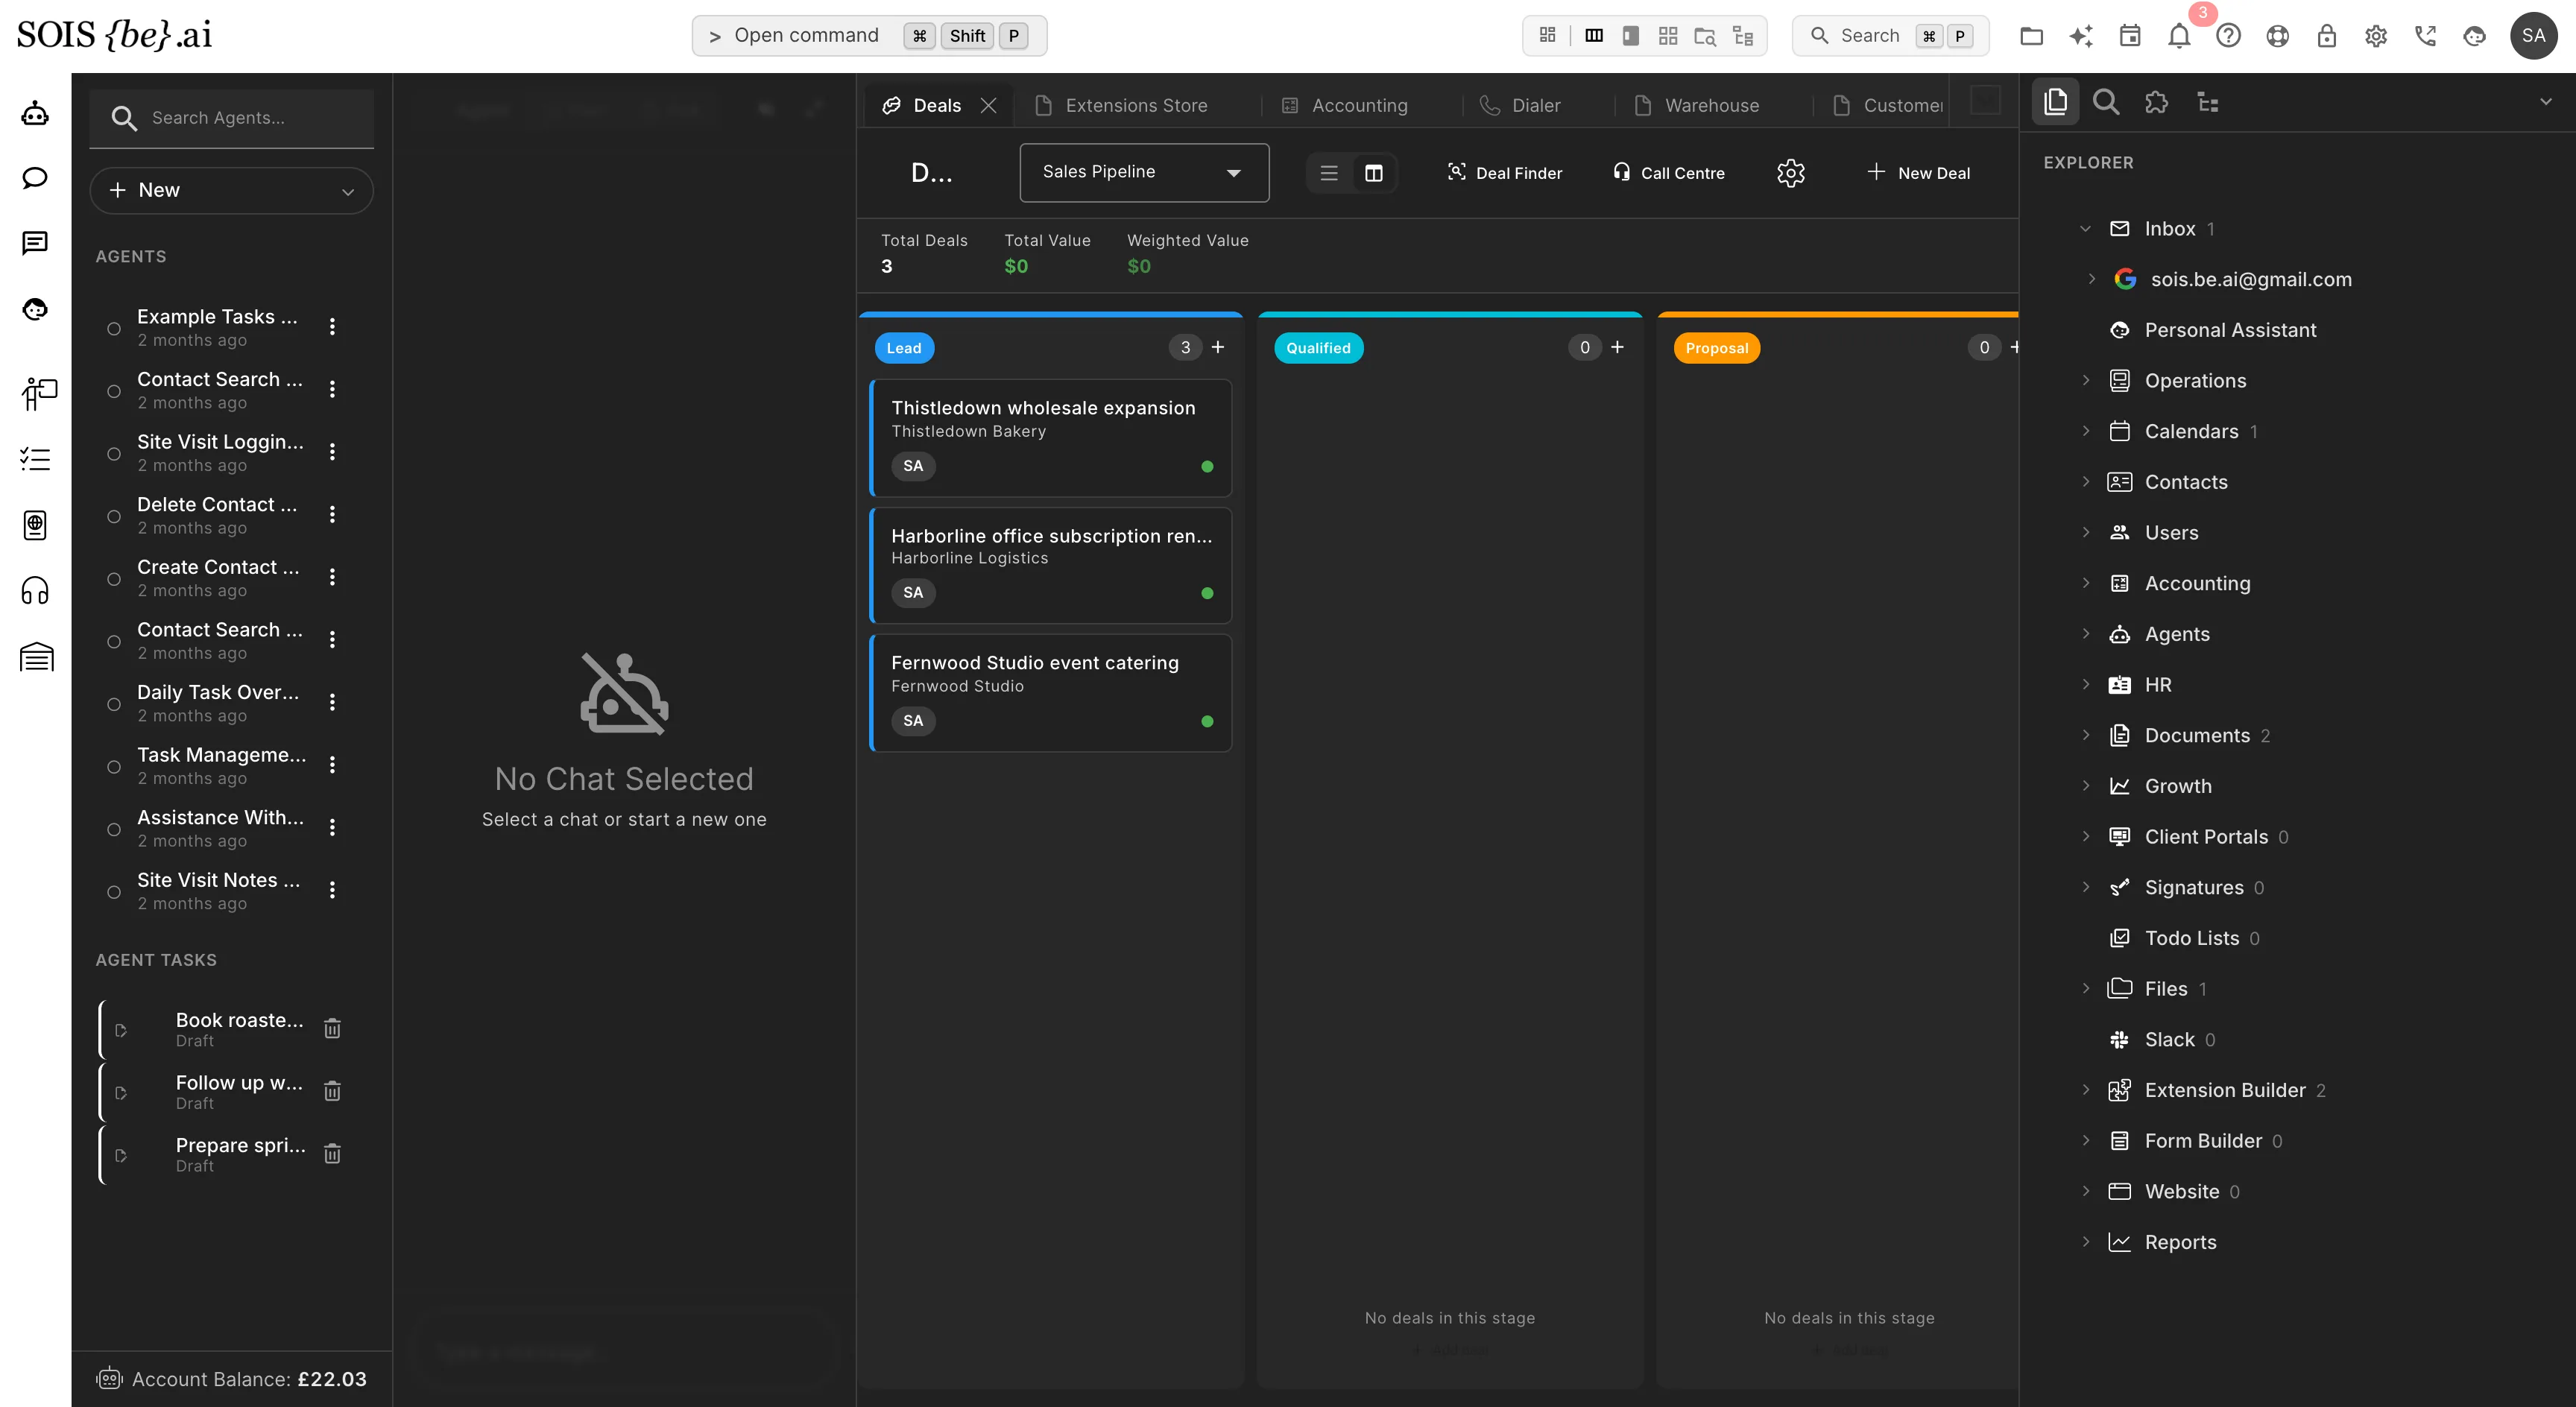The height and width of the screenshot is (1407, 2576).
Task: Open the Deals settings gear icon
Action: click(x=1790, y=173)
